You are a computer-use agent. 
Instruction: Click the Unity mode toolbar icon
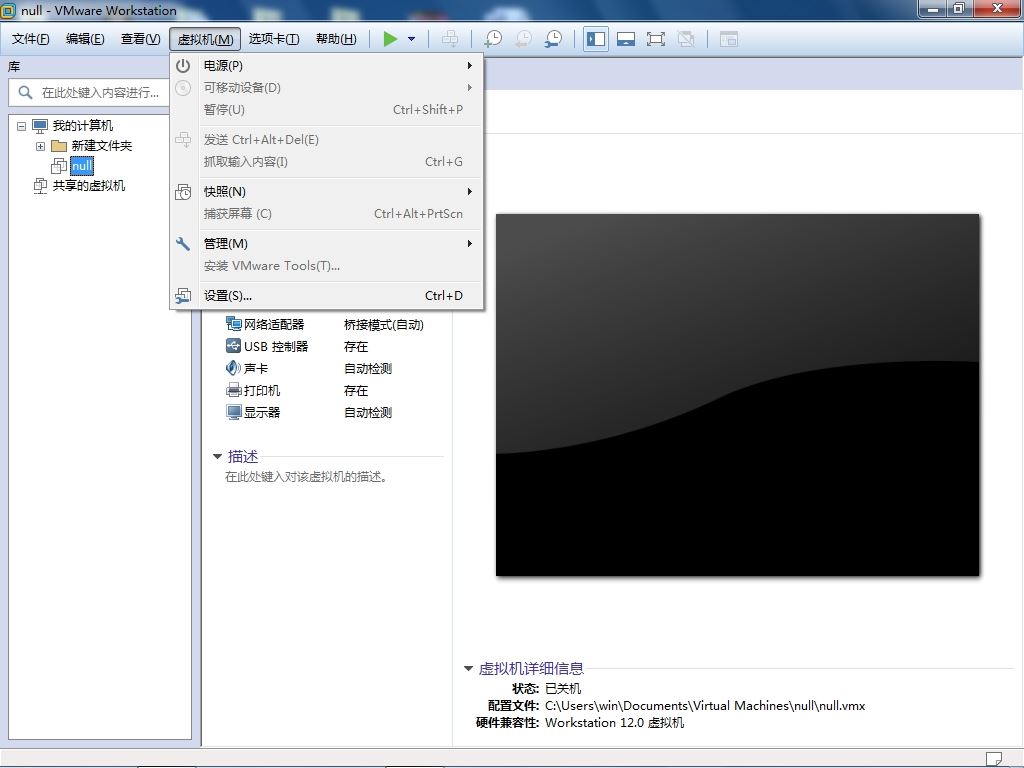pyautogui.click(x=686, y=39)
